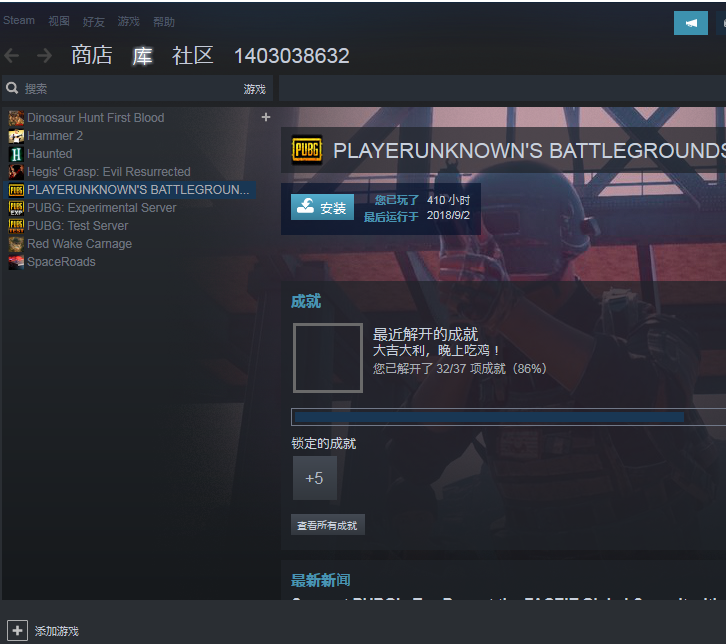
Task: Open the 好友 menu
Action: point(94,22)
